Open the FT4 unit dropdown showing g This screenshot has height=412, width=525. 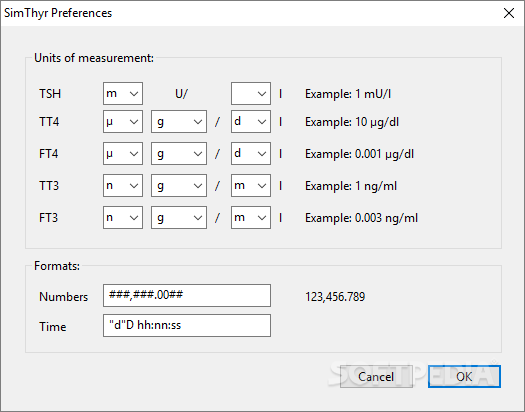pos(179,154)
